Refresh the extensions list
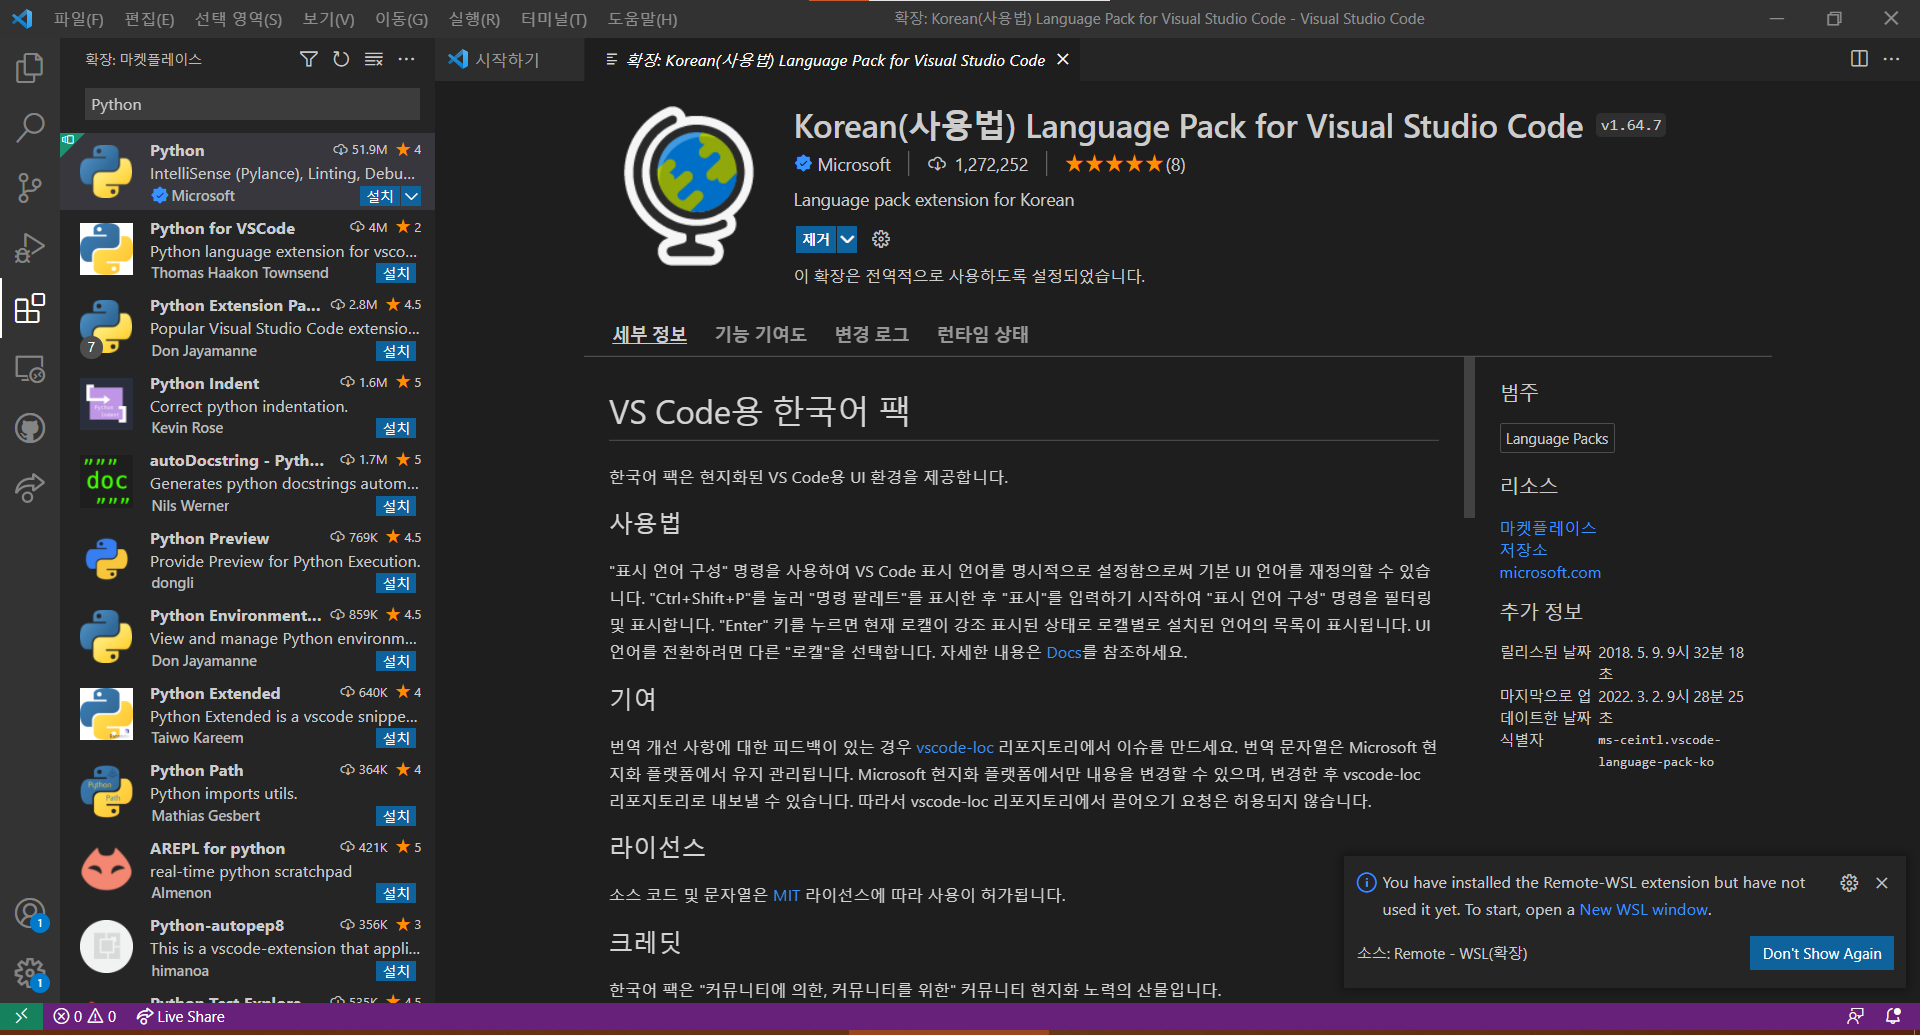This screenshot has height=1035, width=1920. 341,60
